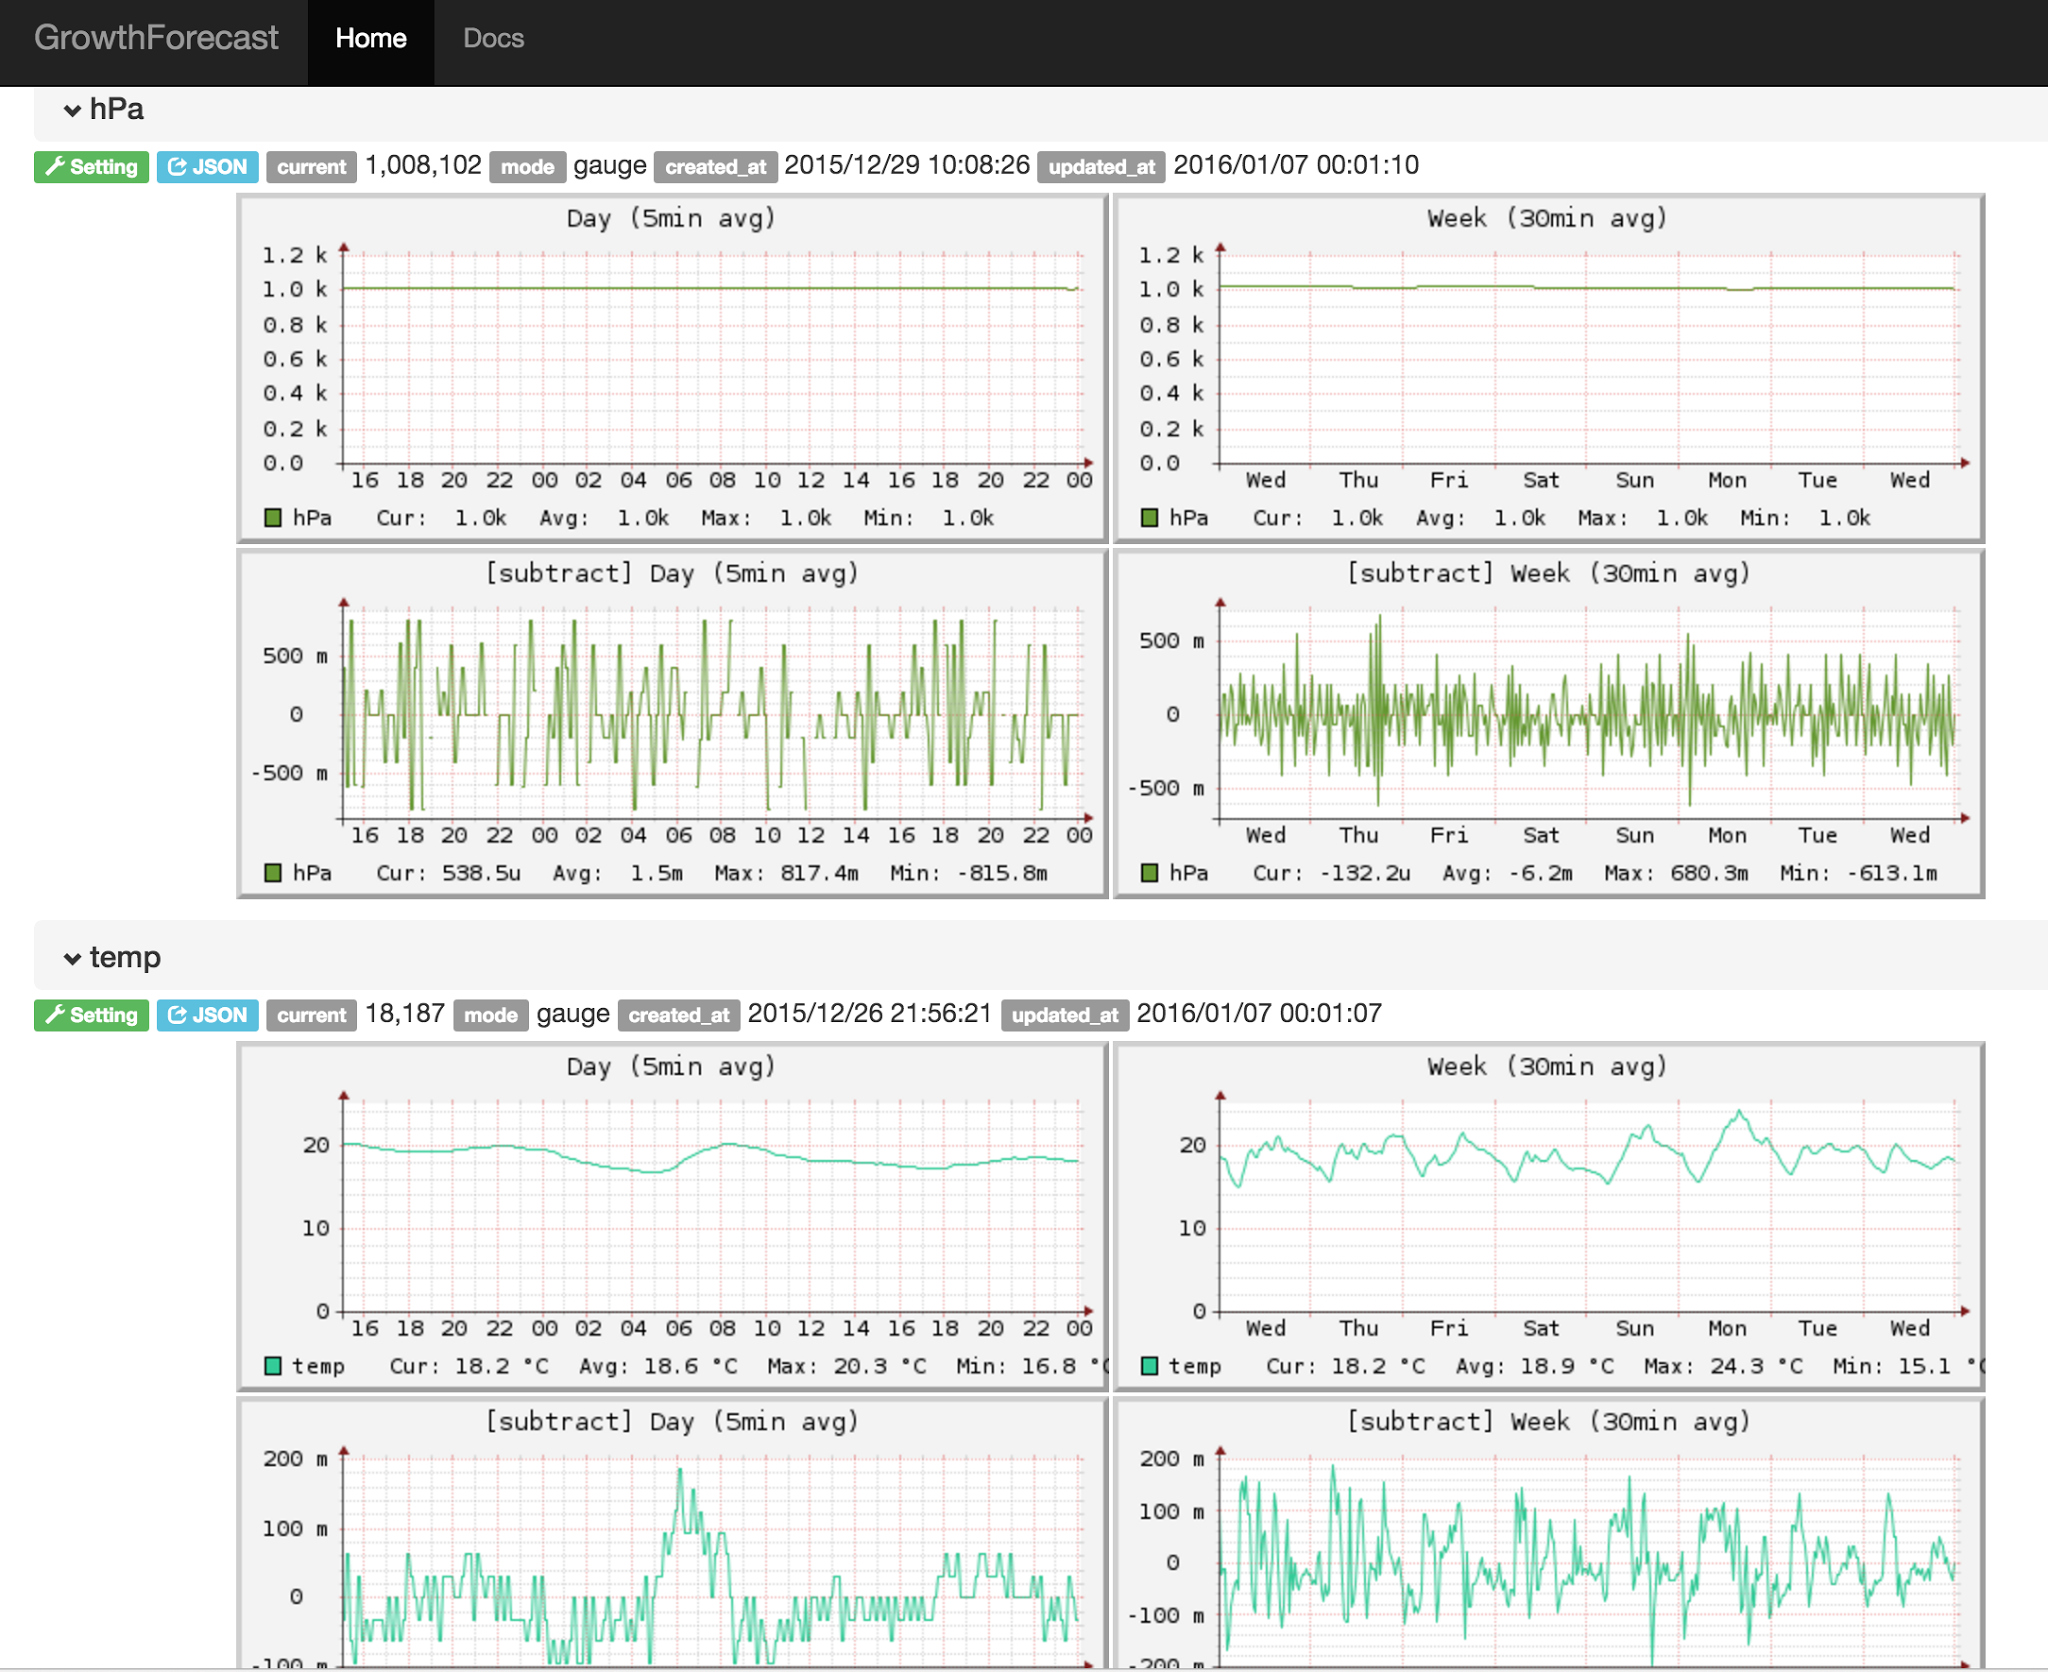
Task: Collapse the hPa section chevron
Action: pos(72,110)
